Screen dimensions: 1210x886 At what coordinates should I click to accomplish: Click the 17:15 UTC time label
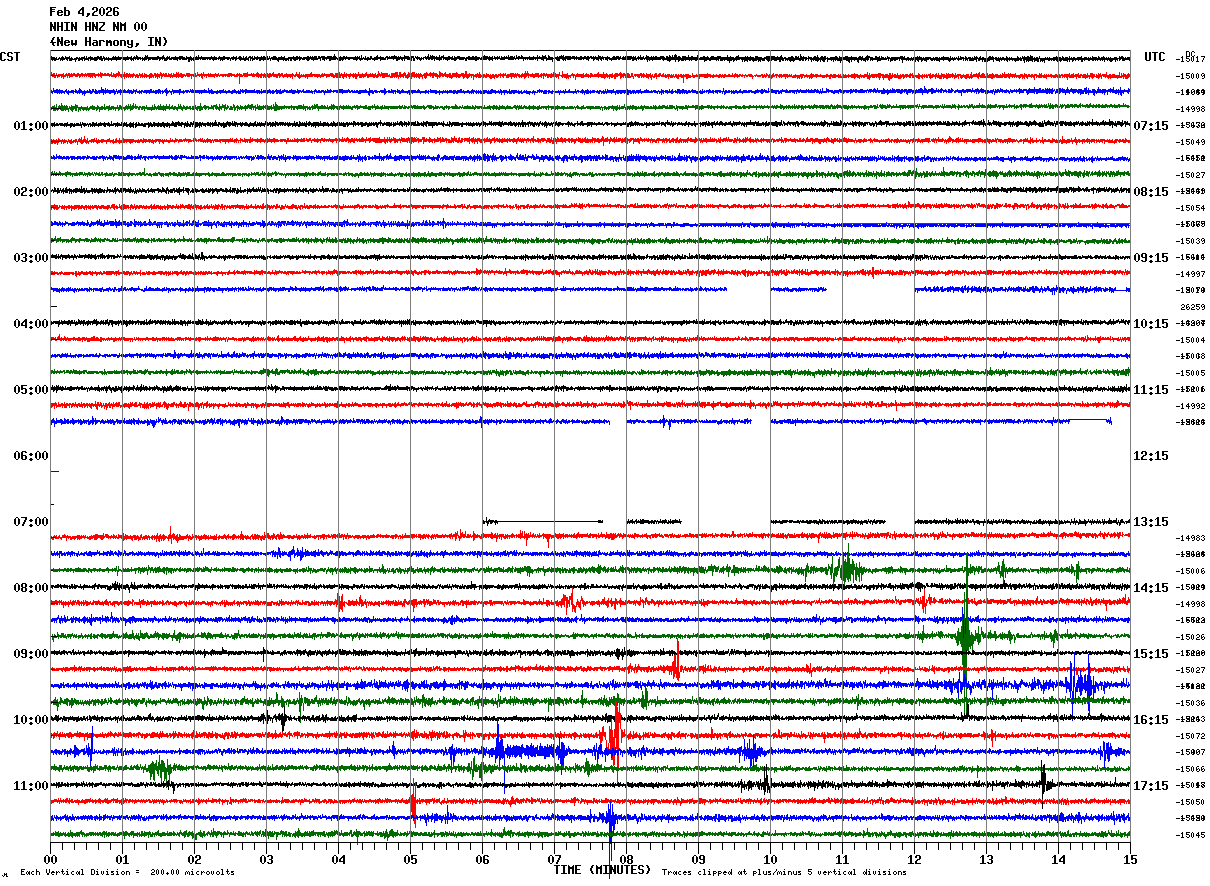1151,786
